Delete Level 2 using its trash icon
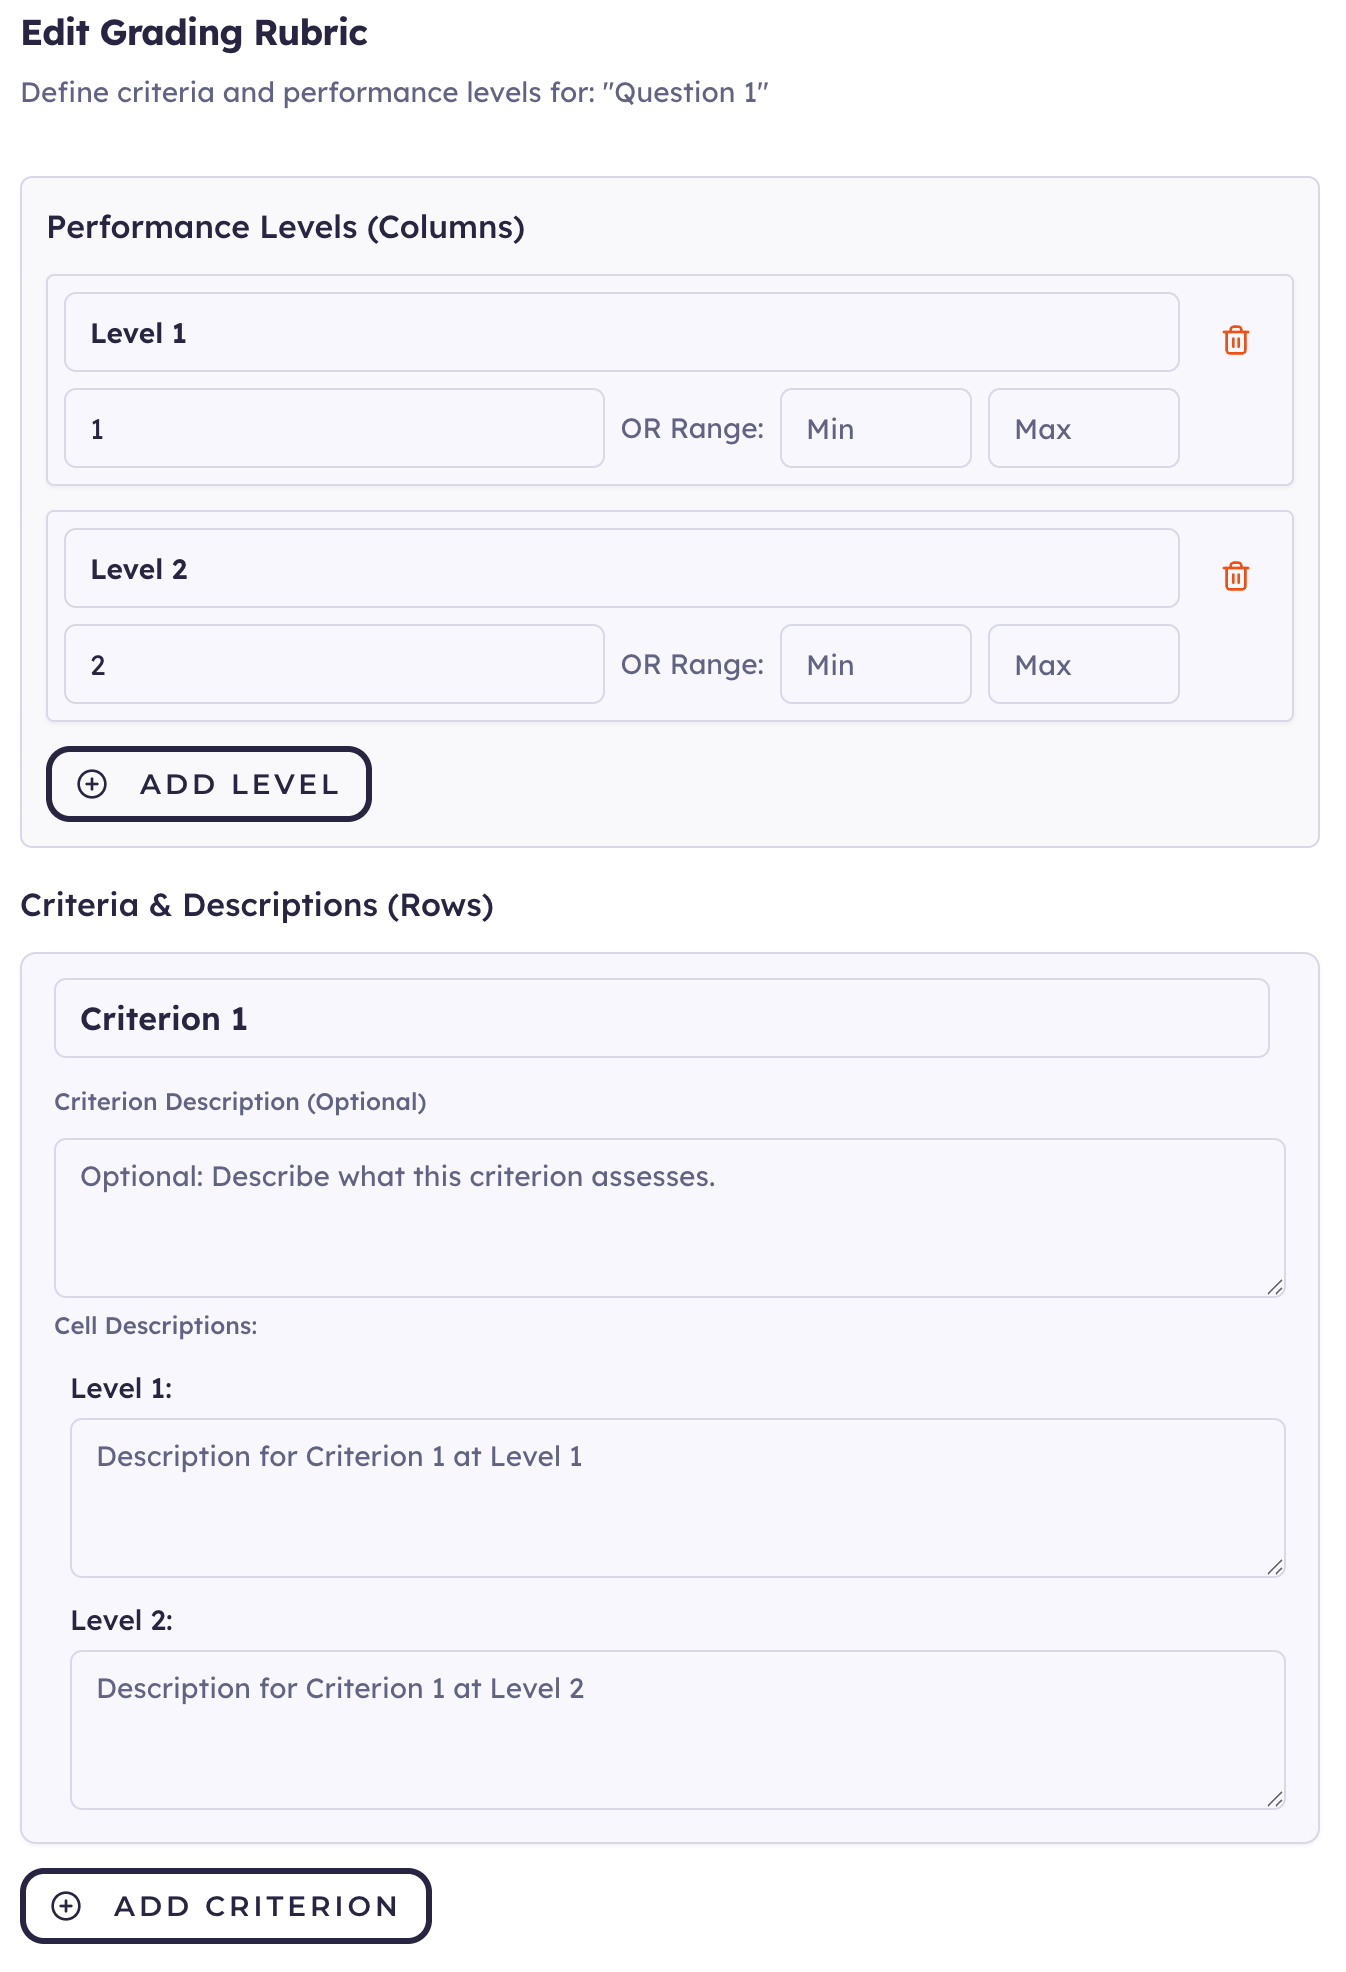Image resolution: width=1346 pixels, height=1972 pixels. pos(1236,576)
